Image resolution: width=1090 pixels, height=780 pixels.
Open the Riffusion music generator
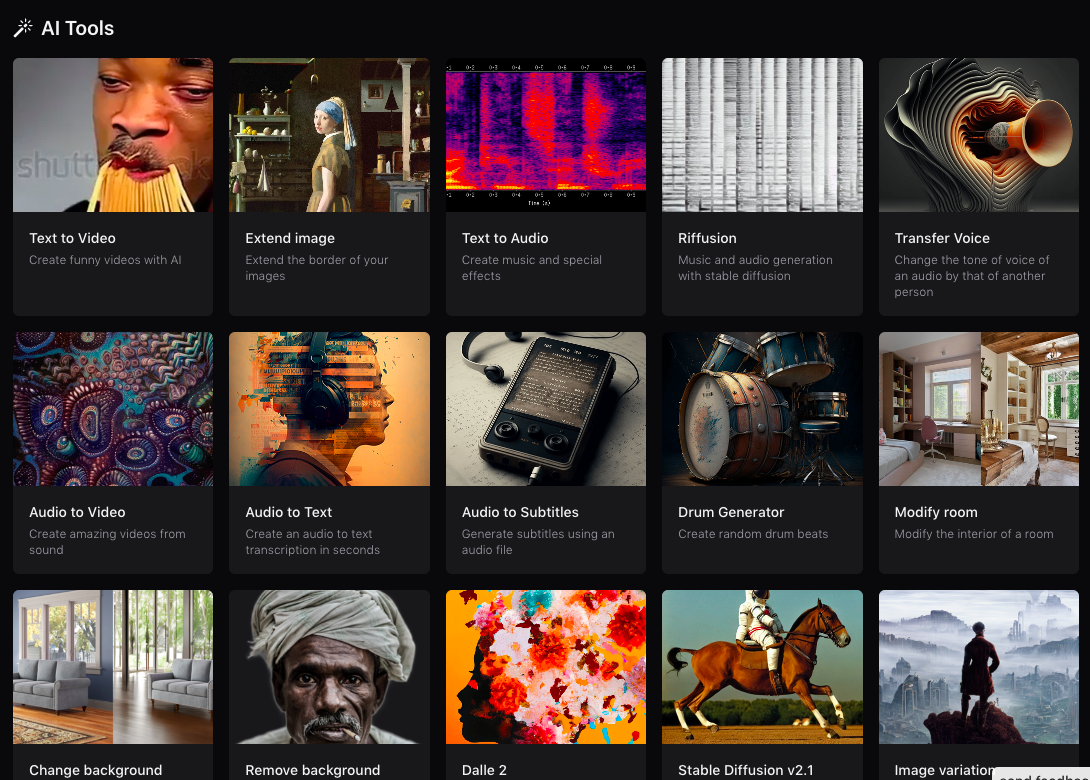pos(762,185)
